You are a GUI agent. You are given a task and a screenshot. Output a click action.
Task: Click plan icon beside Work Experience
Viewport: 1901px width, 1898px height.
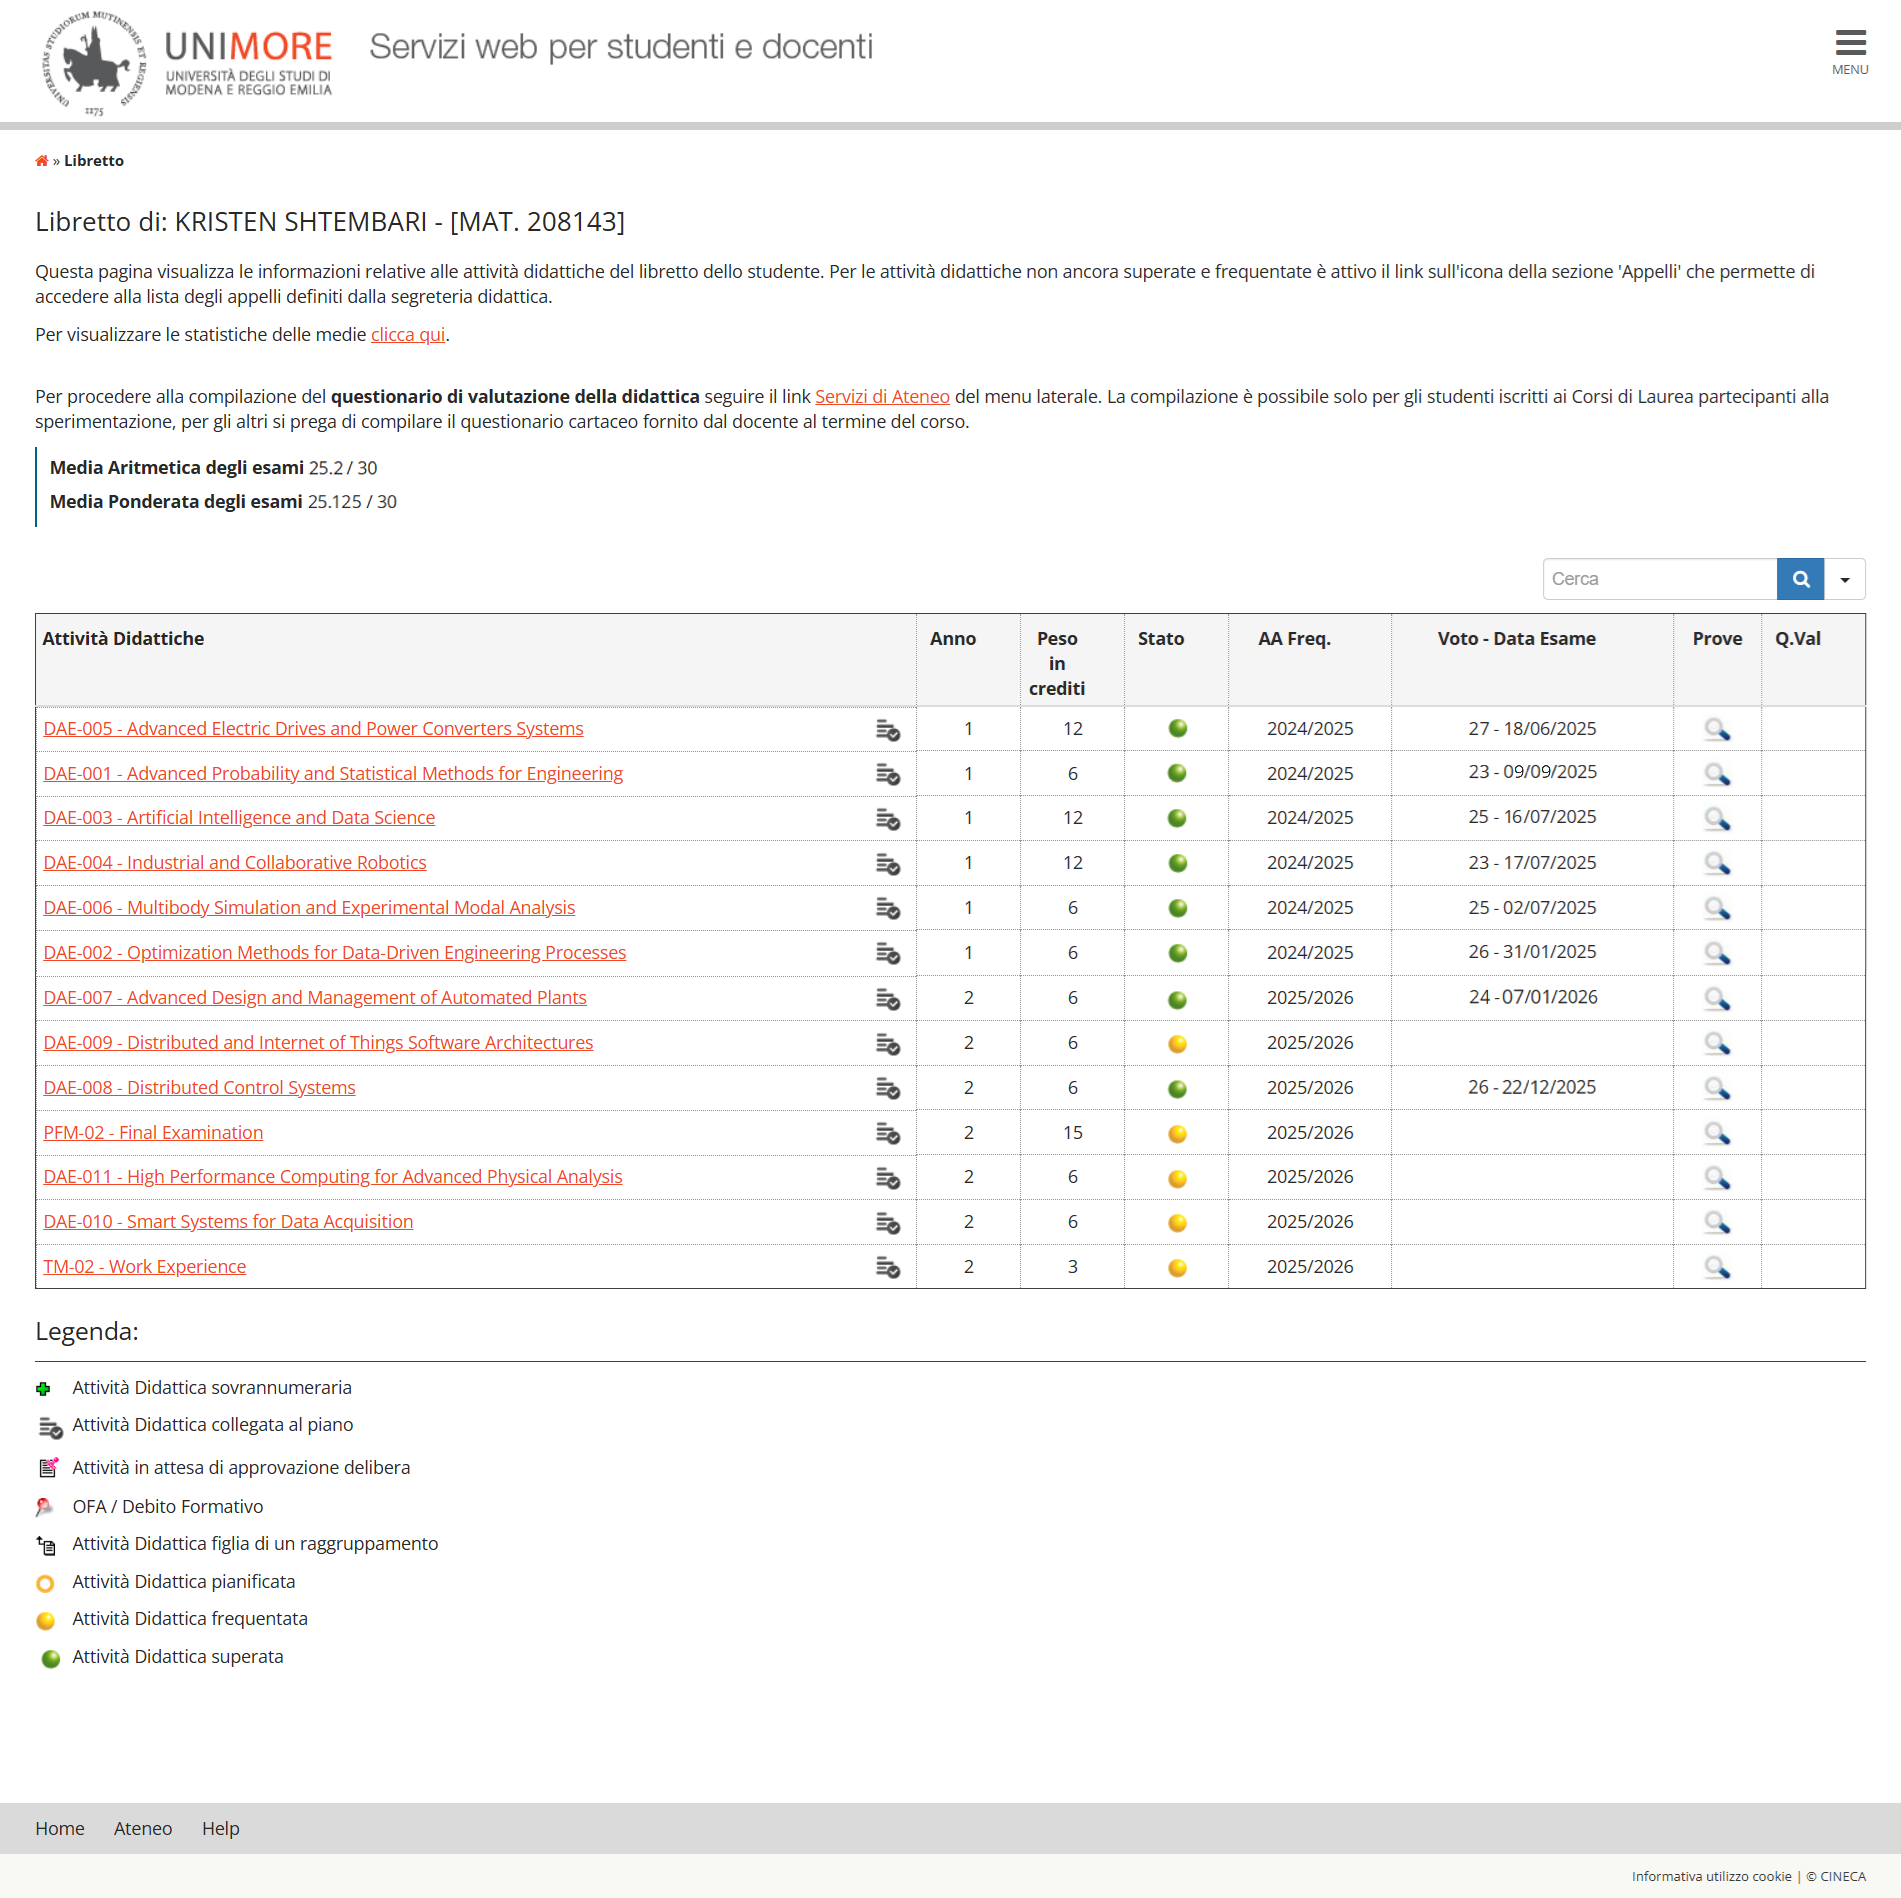[x=887, y=1268]
